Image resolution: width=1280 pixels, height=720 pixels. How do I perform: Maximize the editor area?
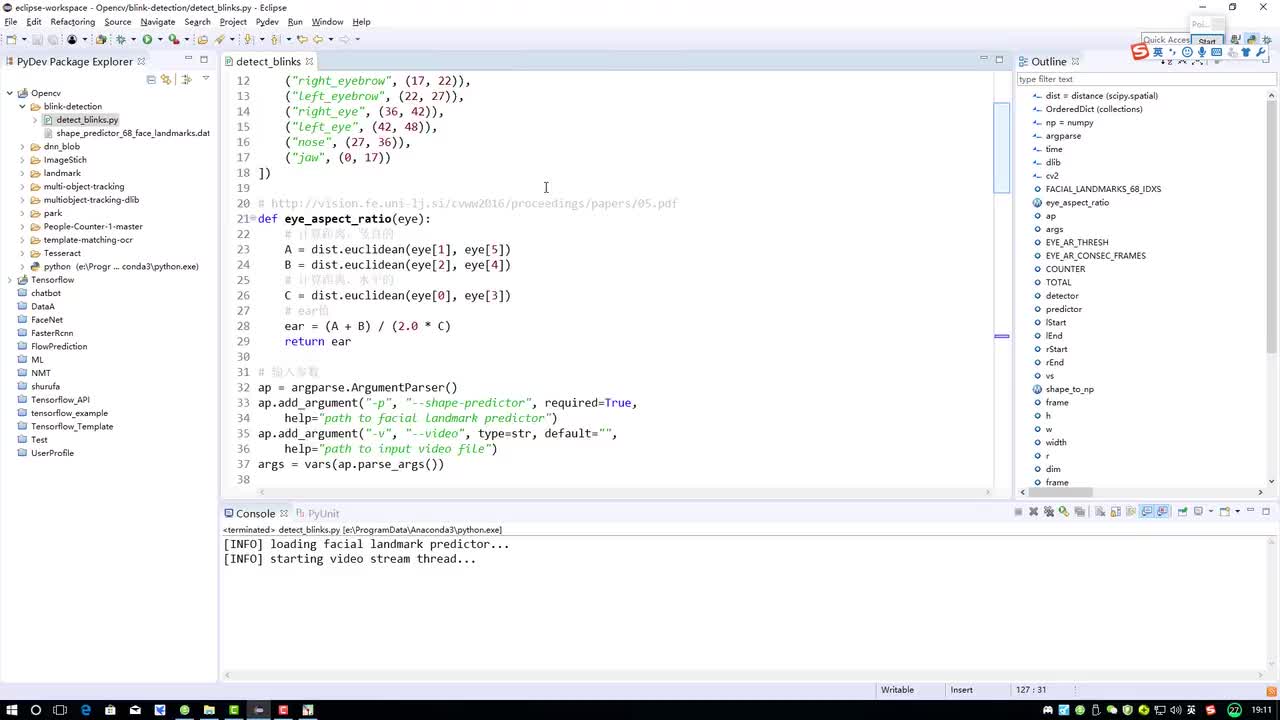(x=998, y=60)
